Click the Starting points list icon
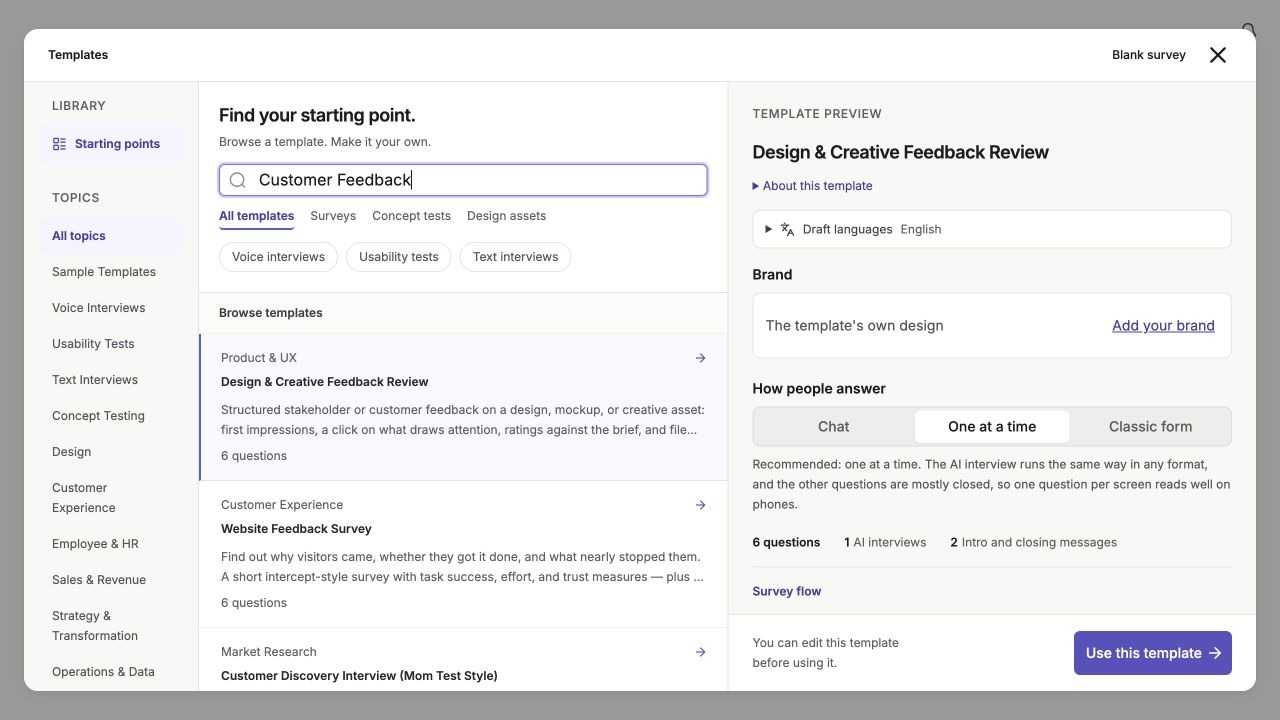Viewport: 1280px width, 720px height. [x=59, y=144]
